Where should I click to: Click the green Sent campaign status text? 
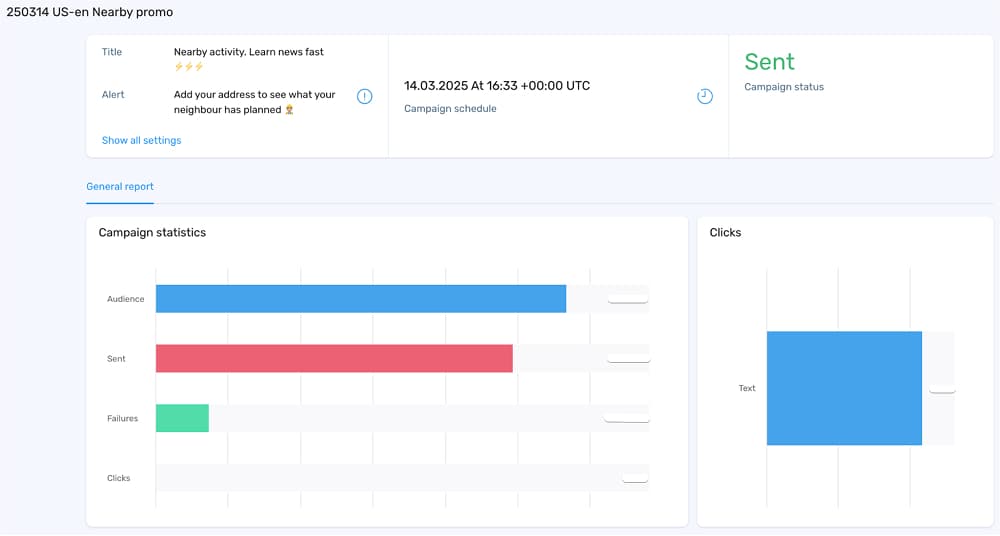[x=769, y=62]
